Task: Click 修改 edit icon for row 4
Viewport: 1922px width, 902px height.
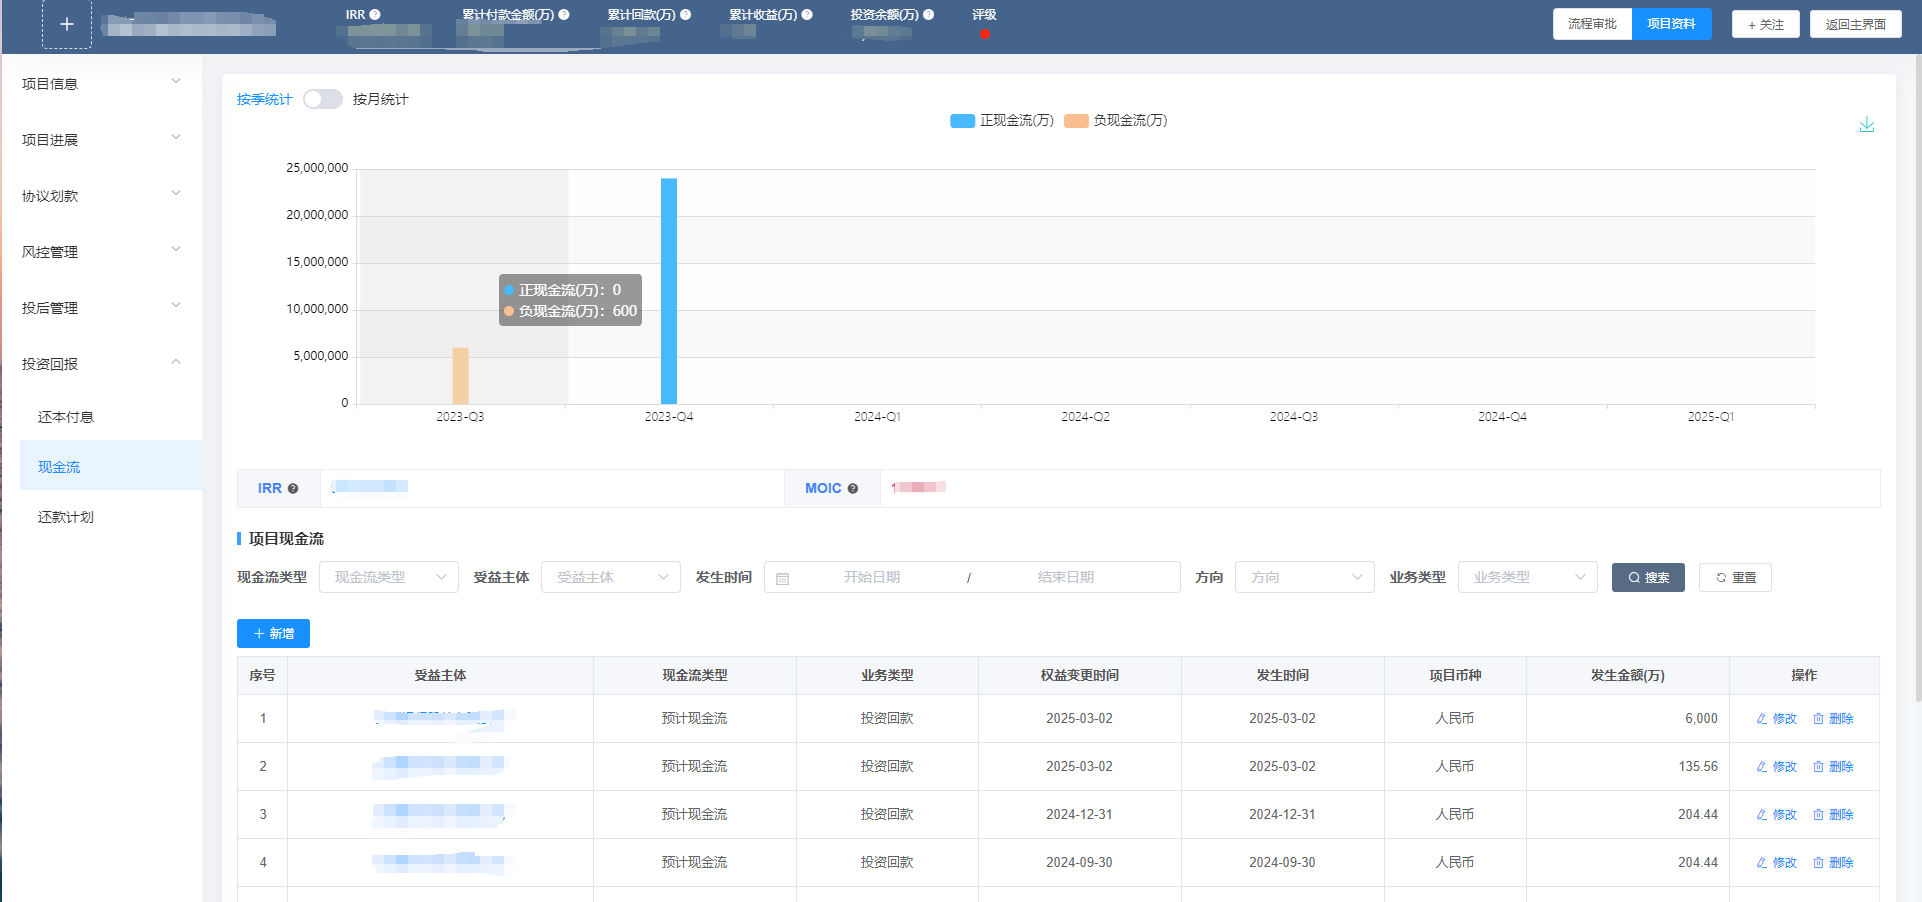Action: point(1762,863)
